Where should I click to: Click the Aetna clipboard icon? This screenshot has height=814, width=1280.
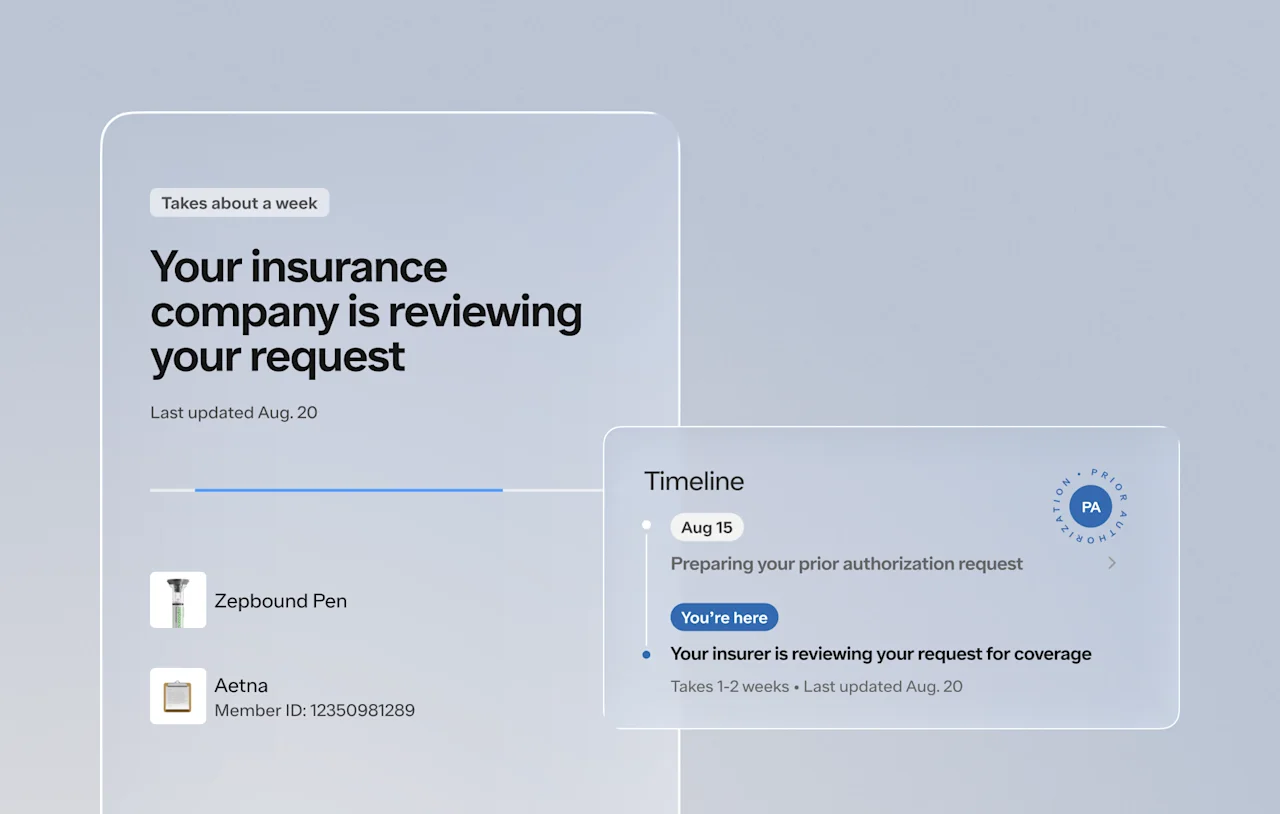pyautogui.click(x=178, y=696)
